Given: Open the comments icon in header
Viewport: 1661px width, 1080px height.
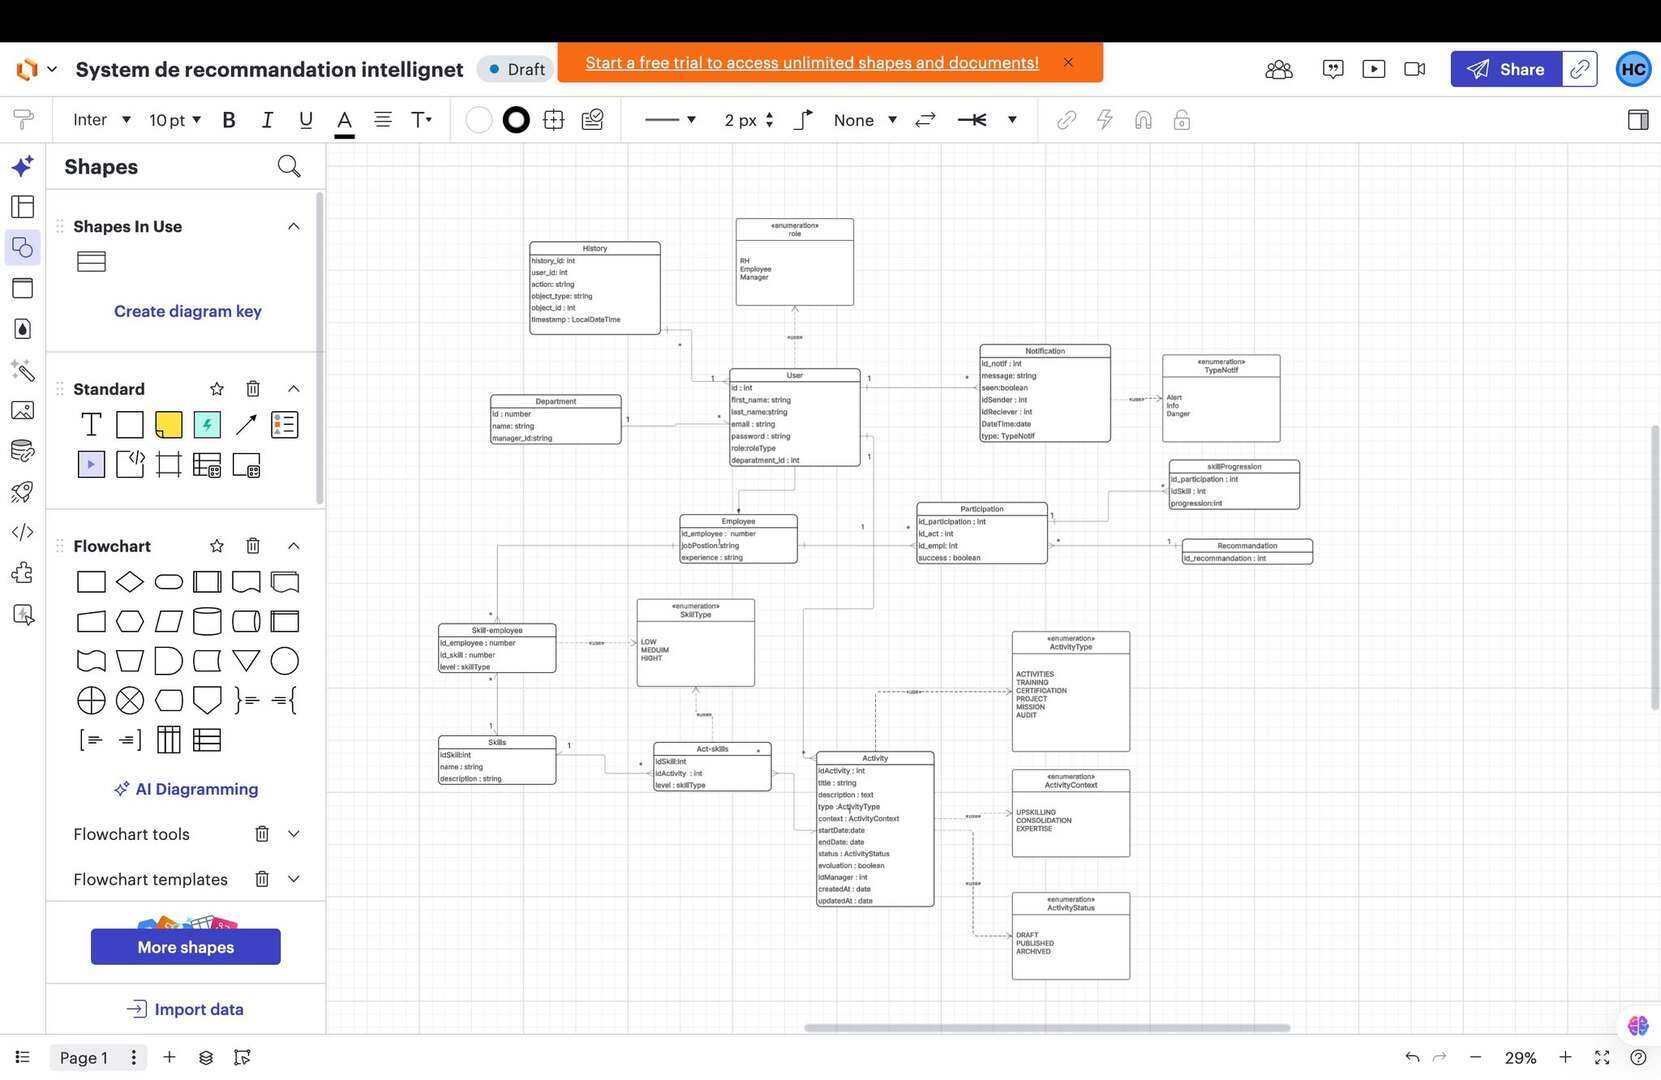Looking at the screenshot, I should pos(1332,69).
